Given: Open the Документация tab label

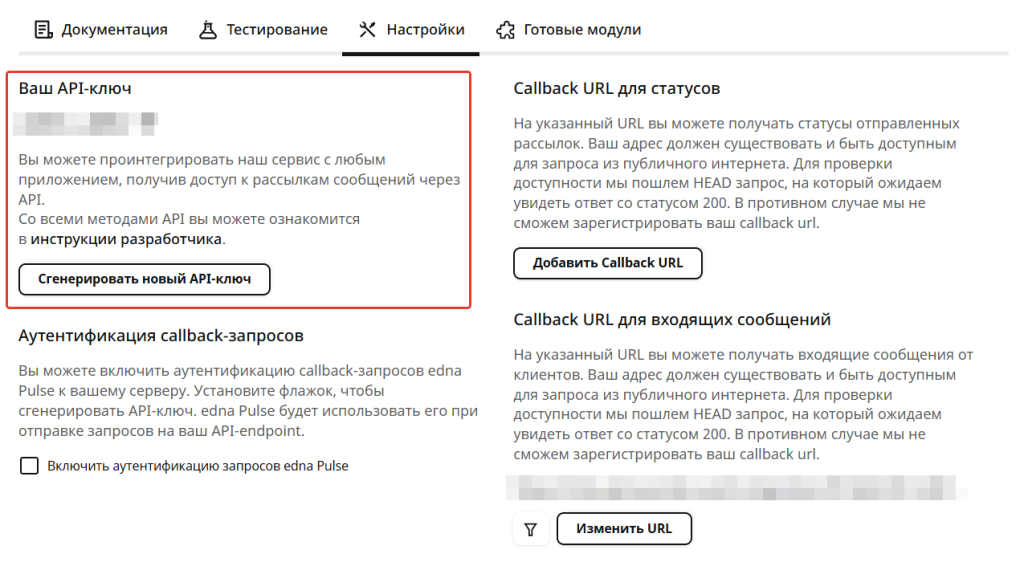Looking at the screenshot, I should coord(114,30).
